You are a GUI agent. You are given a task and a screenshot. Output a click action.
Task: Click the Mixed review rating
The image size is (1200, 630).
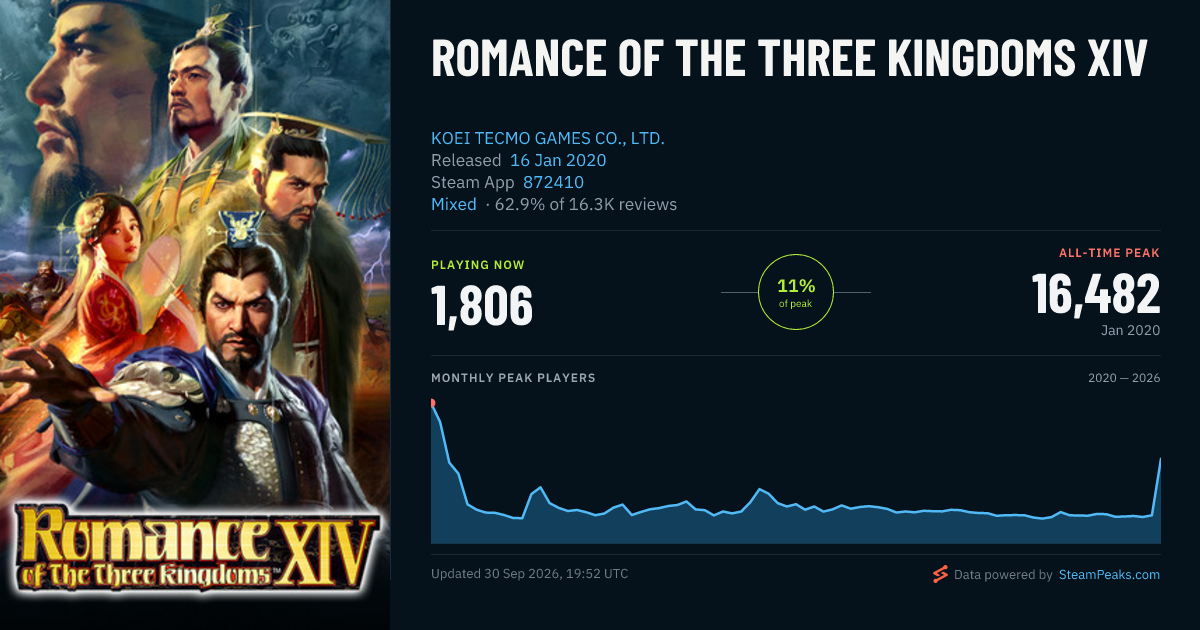[x=453, y=204]
